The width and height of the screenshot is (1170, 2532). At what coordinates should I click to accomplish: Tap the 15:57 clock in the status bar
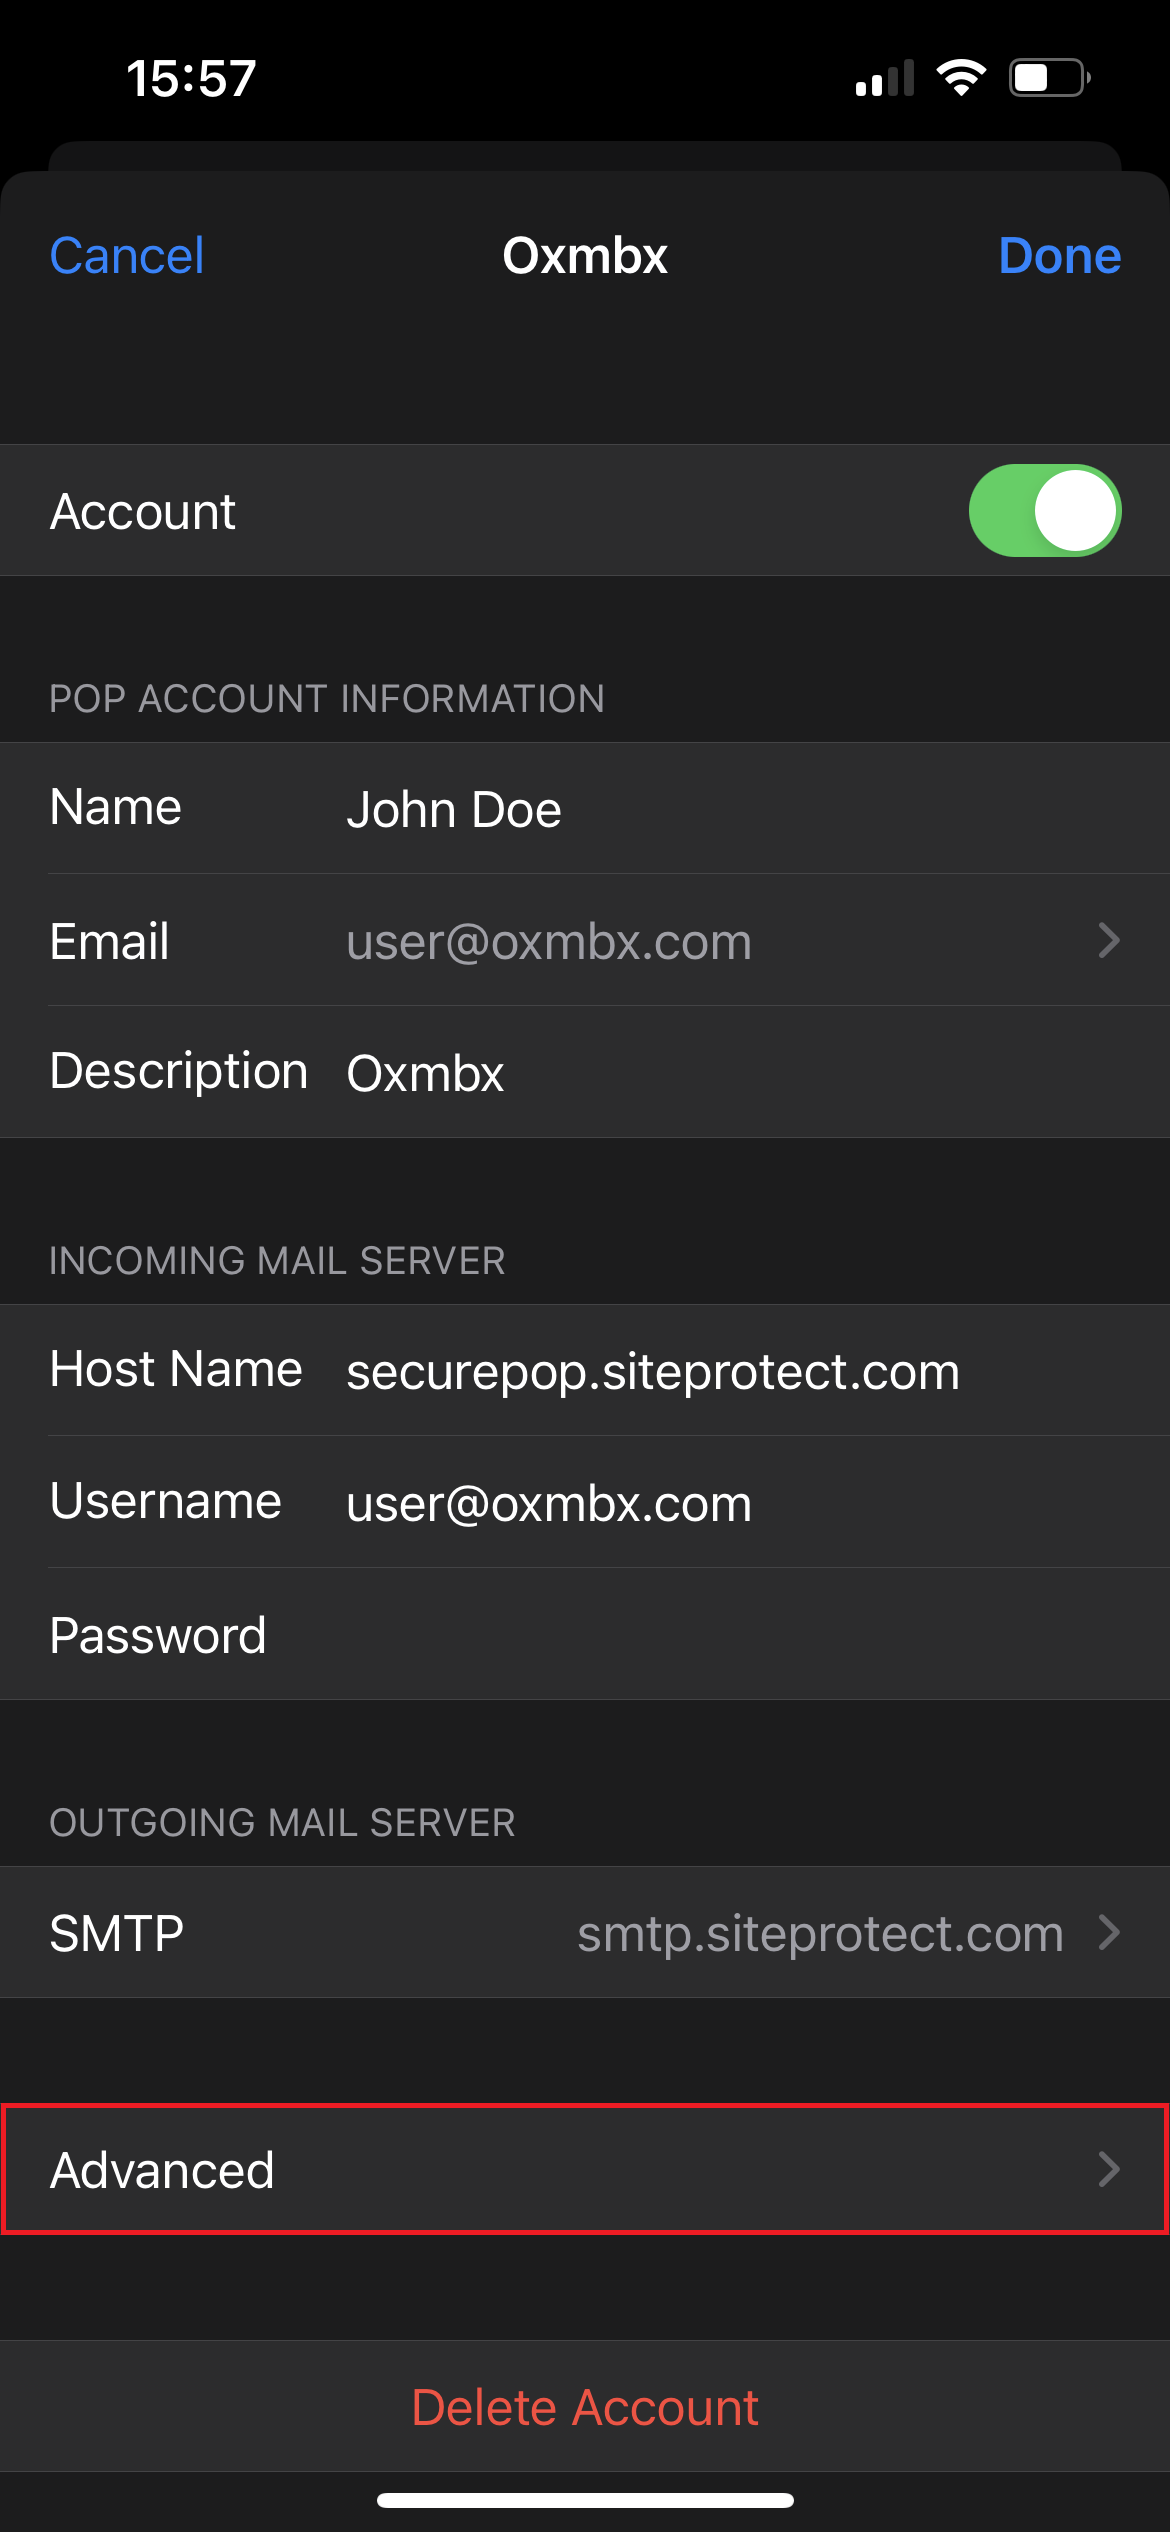click(x=191, y=78)
